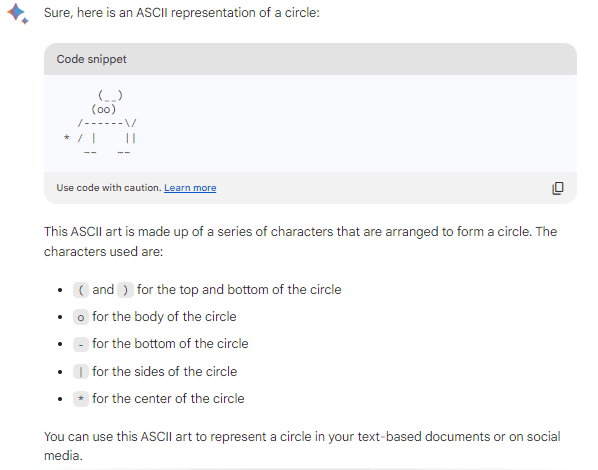Click the closing parenthesis code chip
The height and width of the screenshot is (470, 598).
[x=125, y=290]
